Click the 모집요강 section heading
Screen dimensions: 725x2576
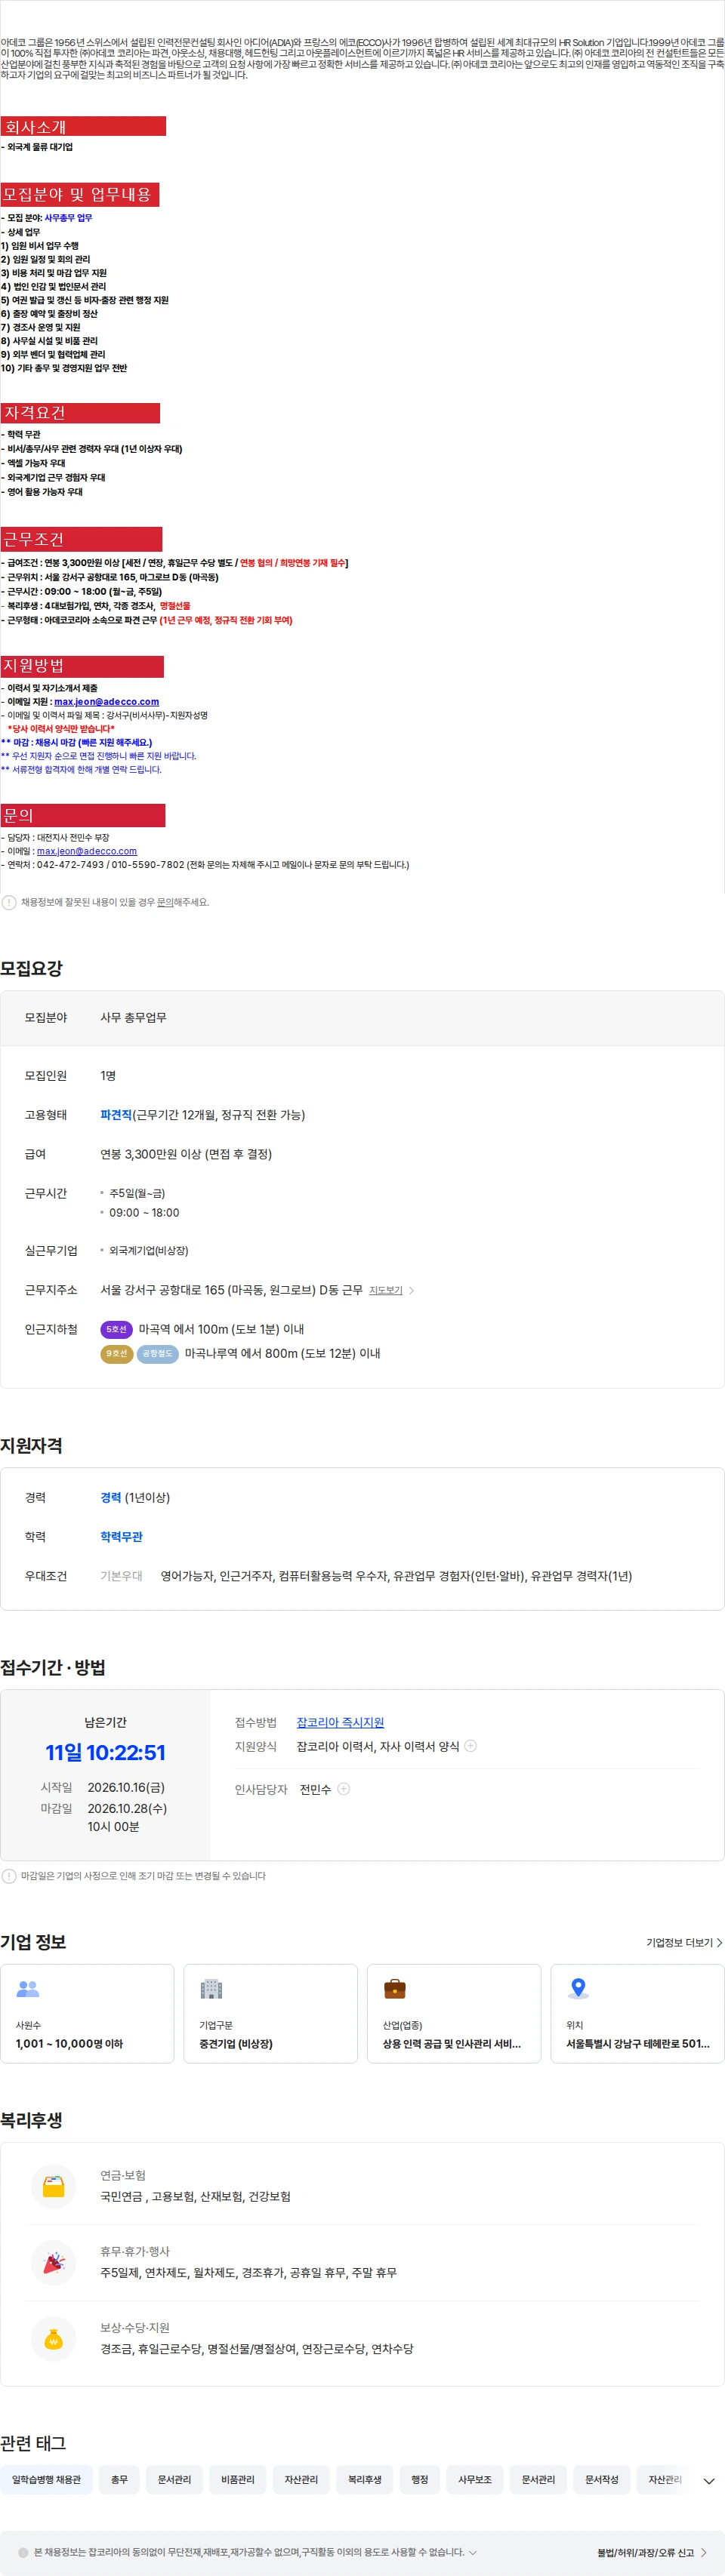tap(31, 968)
